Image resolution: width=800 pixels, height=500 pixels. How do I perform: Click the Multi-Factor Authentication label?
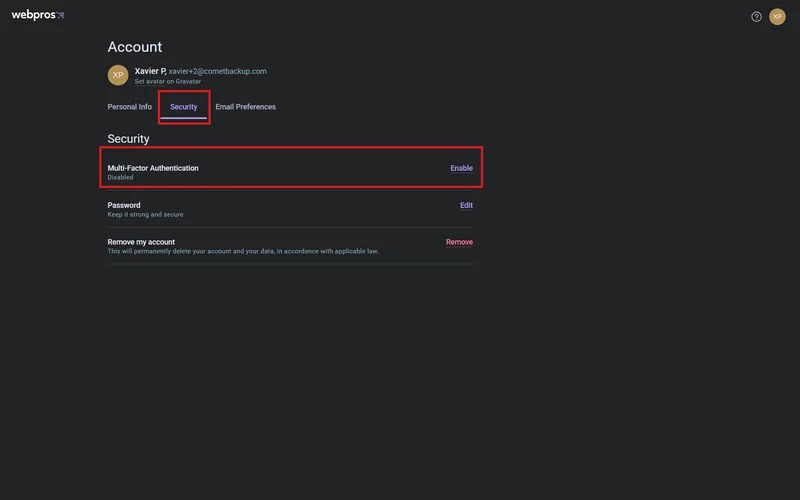tap(153, 168)
